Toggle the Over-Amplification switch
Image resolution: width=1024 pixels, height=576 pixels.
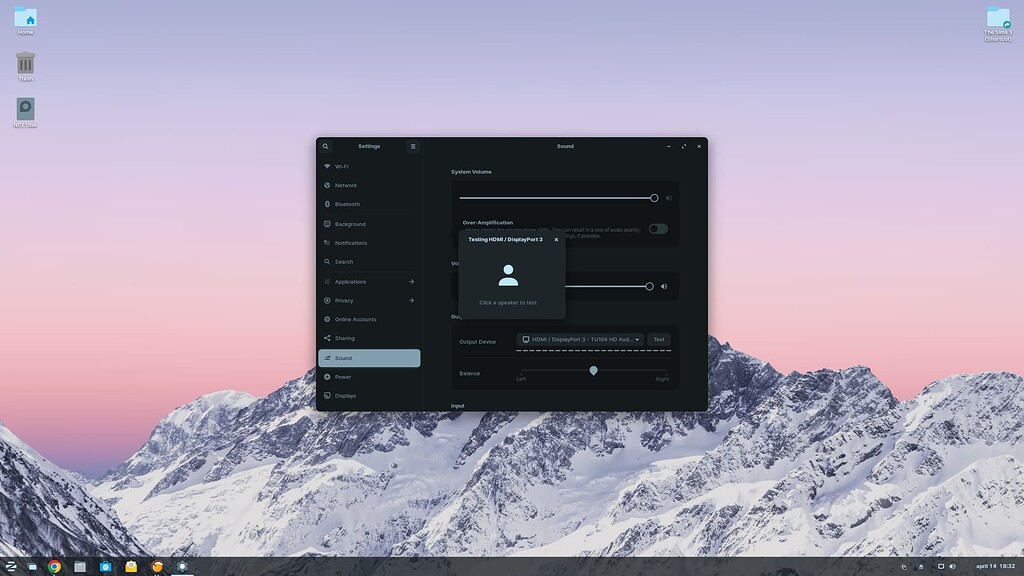click(658, 229)
